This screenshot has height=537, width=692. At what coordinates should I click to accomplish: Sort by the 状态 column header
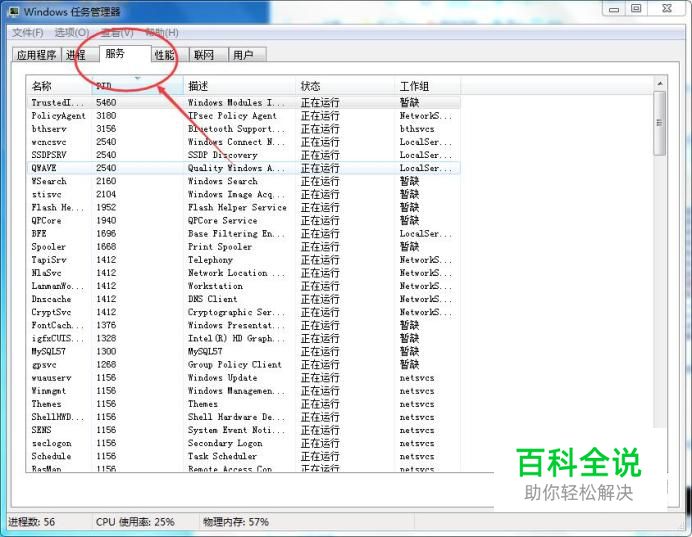345,86
